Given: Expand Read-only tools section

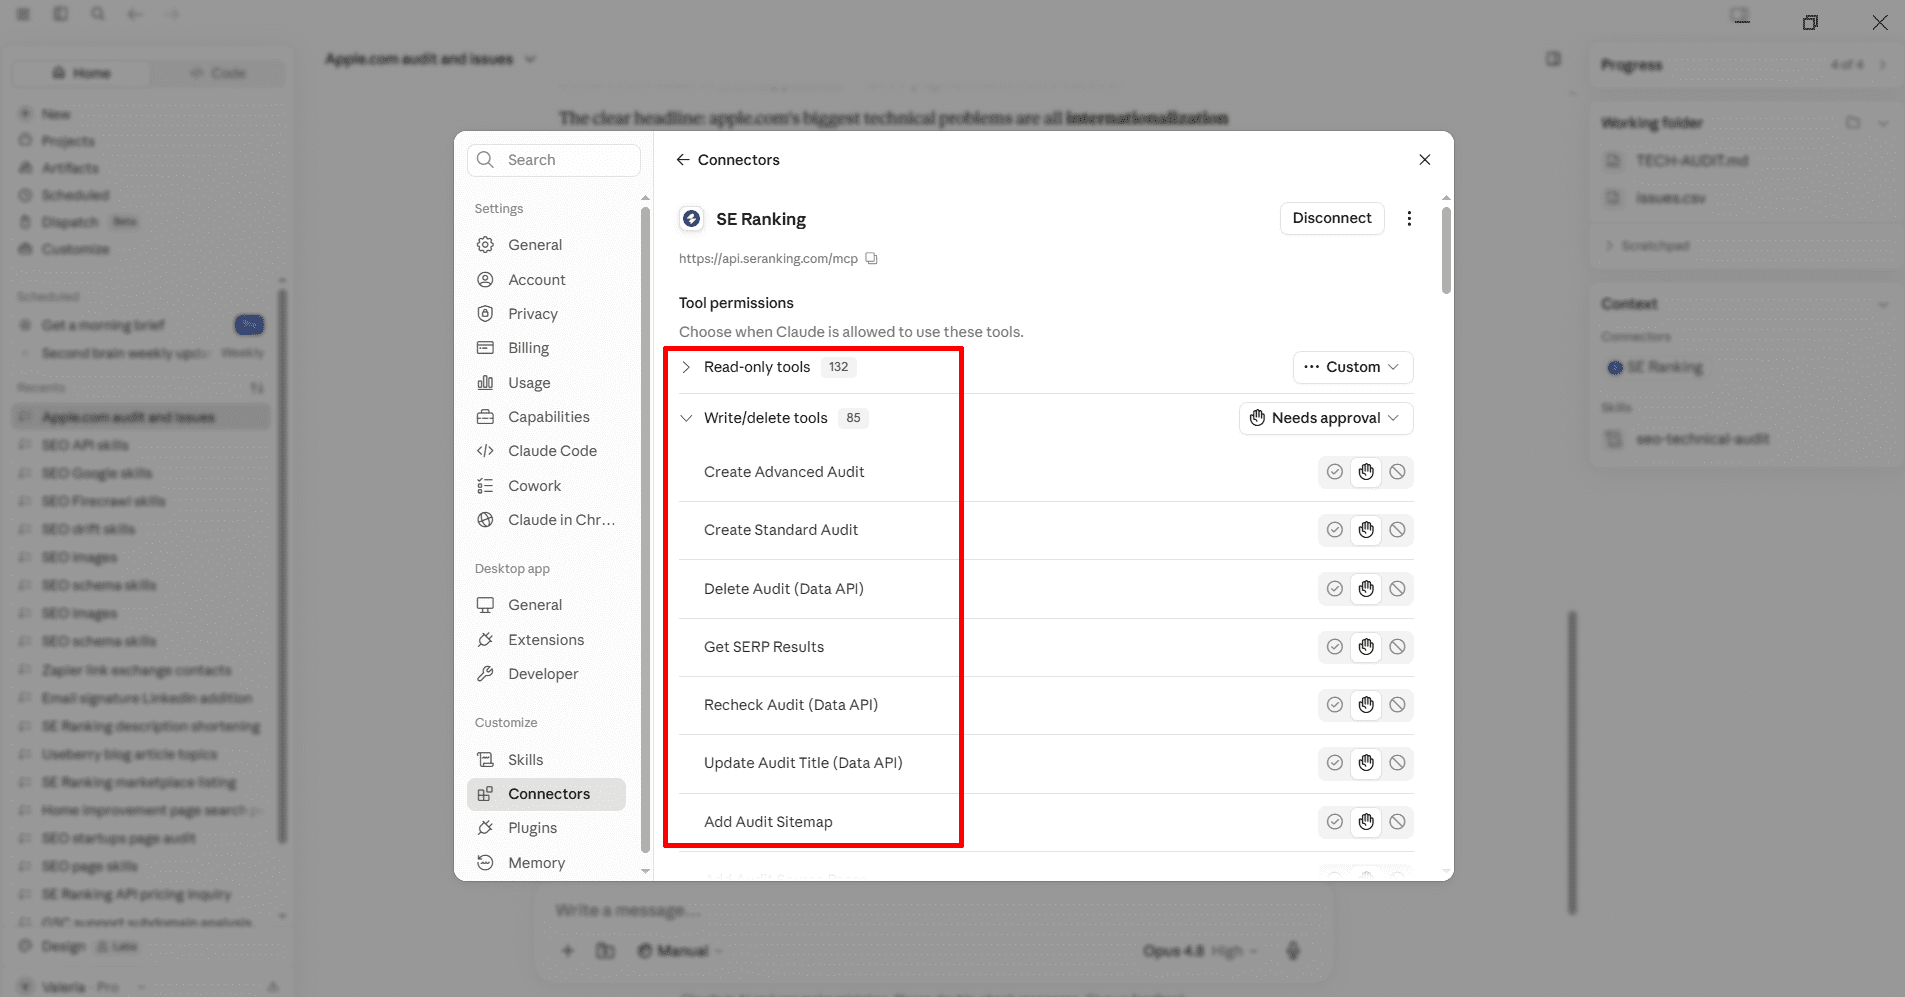Looking at the screenshot, I should pos(686,367).
